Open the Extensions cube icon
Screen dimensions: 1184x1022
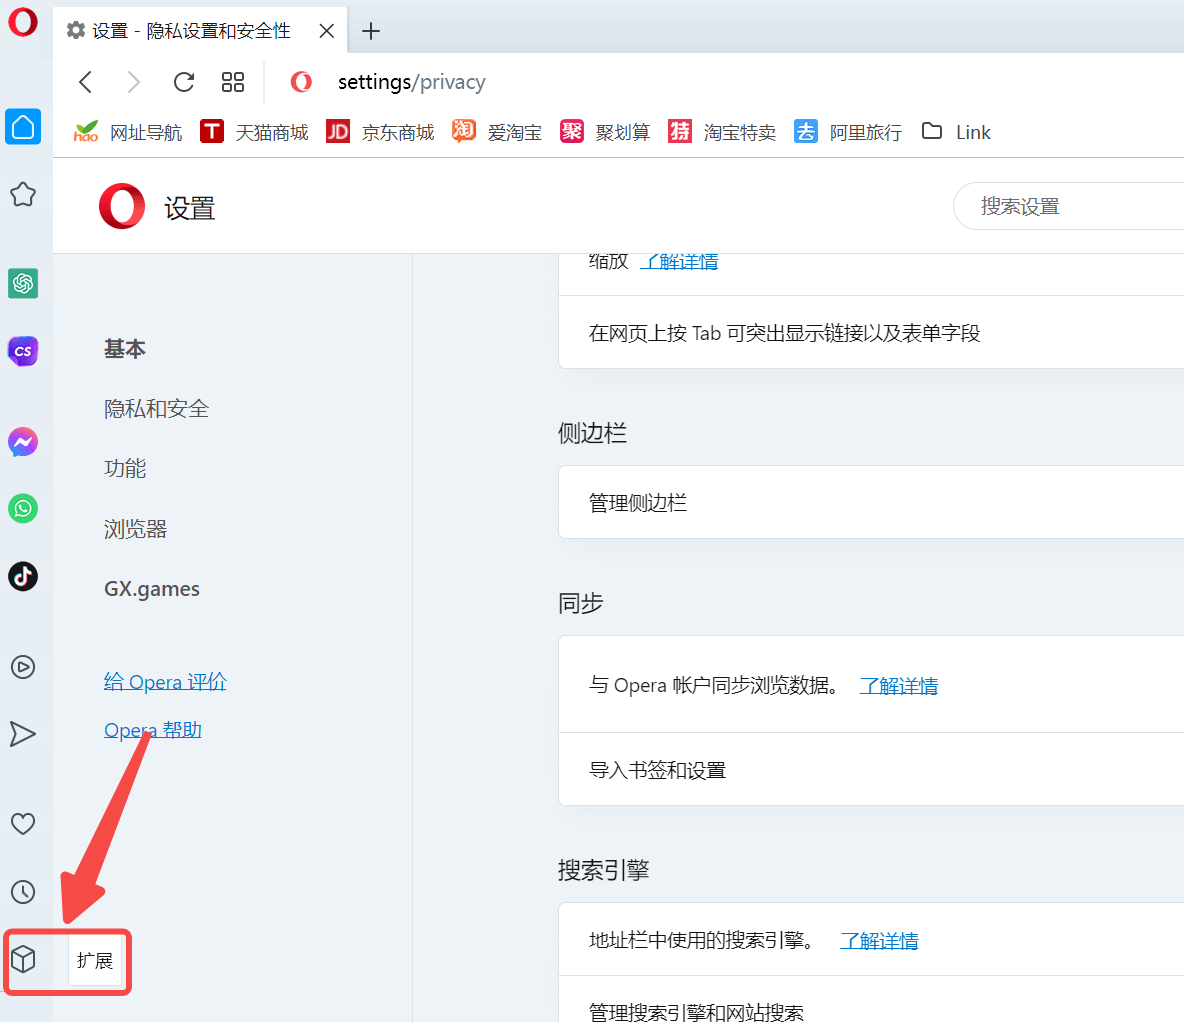[x=23, y=960]
